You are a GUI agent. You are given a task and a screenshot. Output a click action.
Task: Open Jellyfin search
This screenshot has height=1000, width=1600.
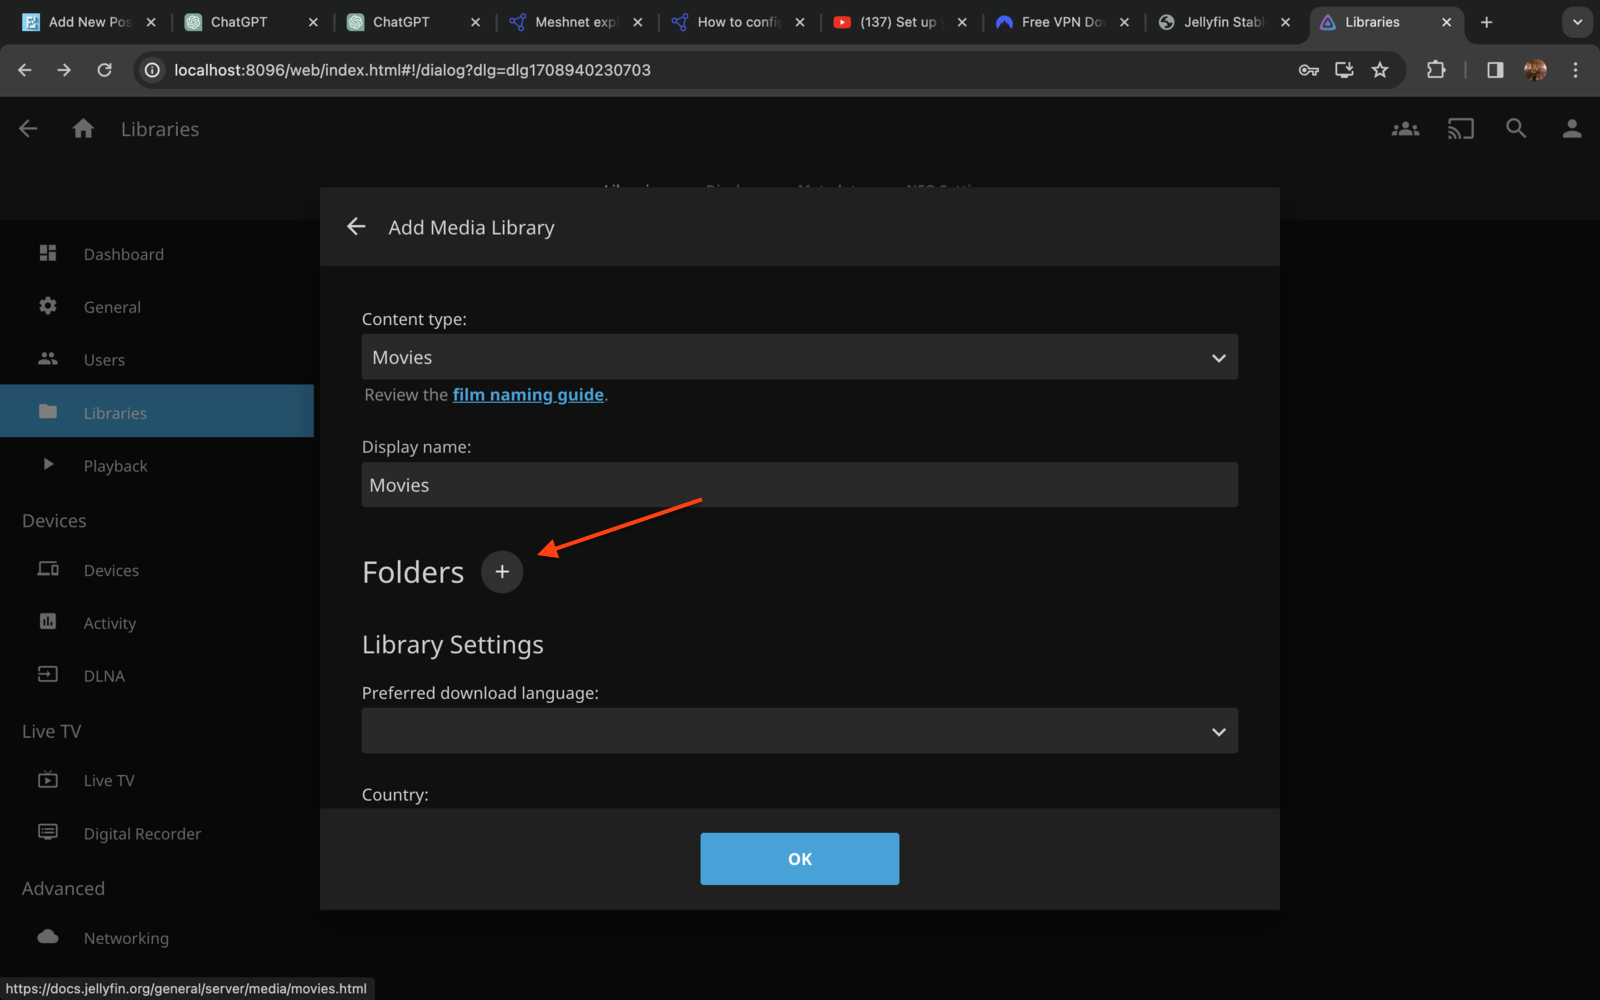click(1516, 128)
